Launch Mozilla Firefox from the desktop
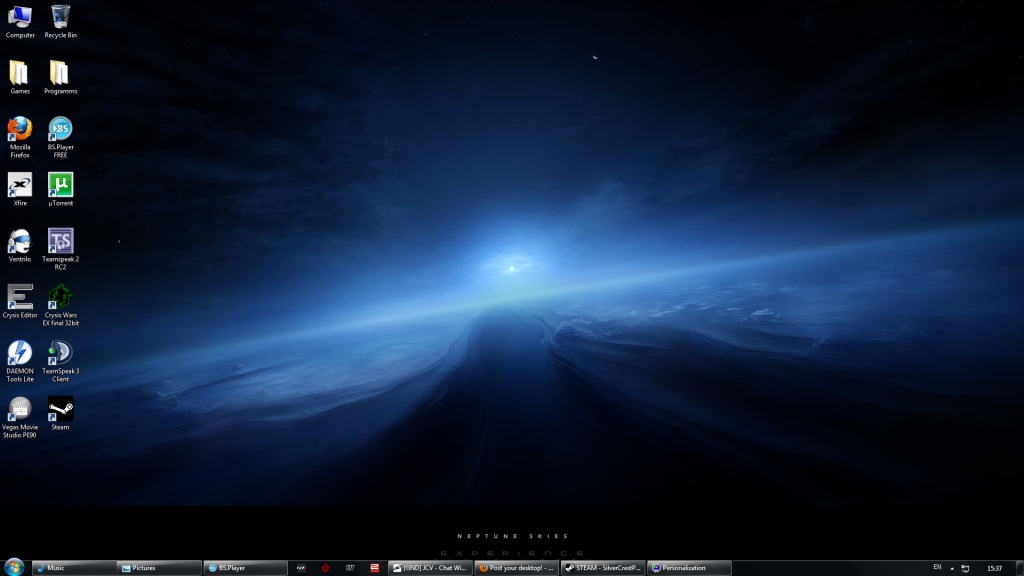This screenshot has width=1024, height=576. 20,129
